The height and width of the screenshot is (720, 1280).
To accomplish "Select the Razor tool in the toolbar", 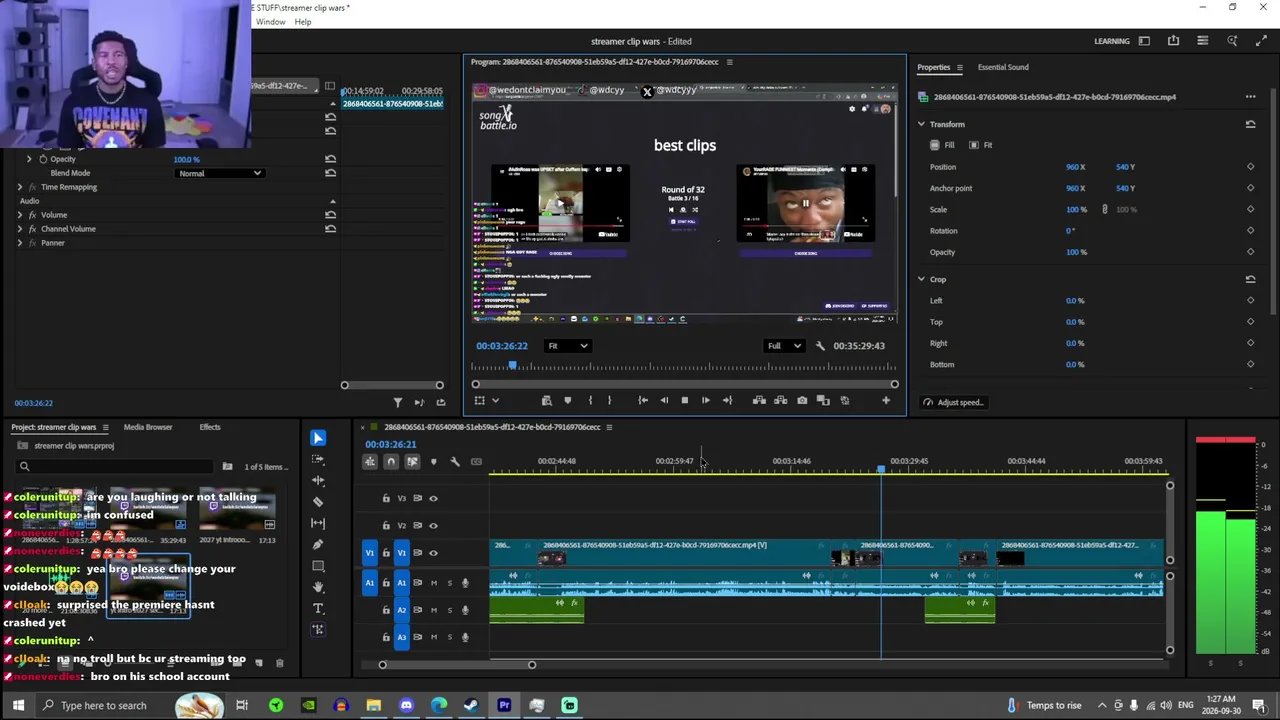I will point(318,502).
